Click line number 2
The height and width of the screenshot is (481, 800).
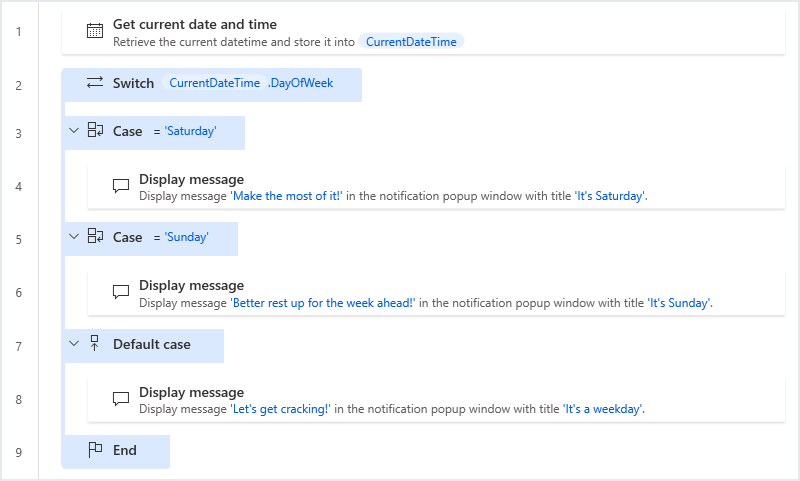pos(19,86)
